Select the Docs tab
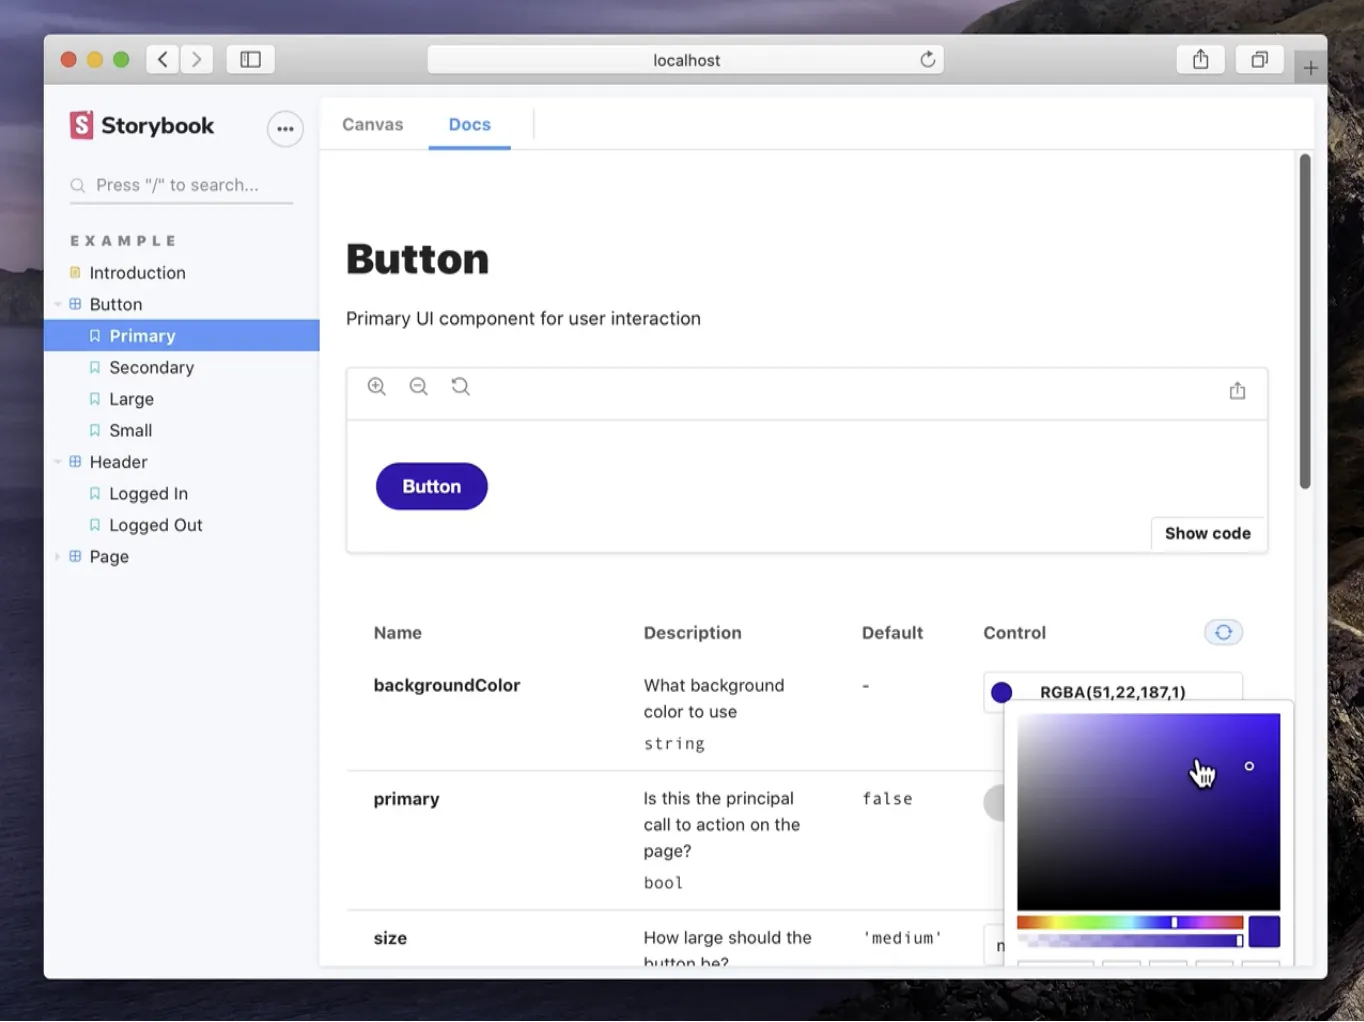Image resolution: width=1364 pixels, height=1022 pixels. click(469, 125)
